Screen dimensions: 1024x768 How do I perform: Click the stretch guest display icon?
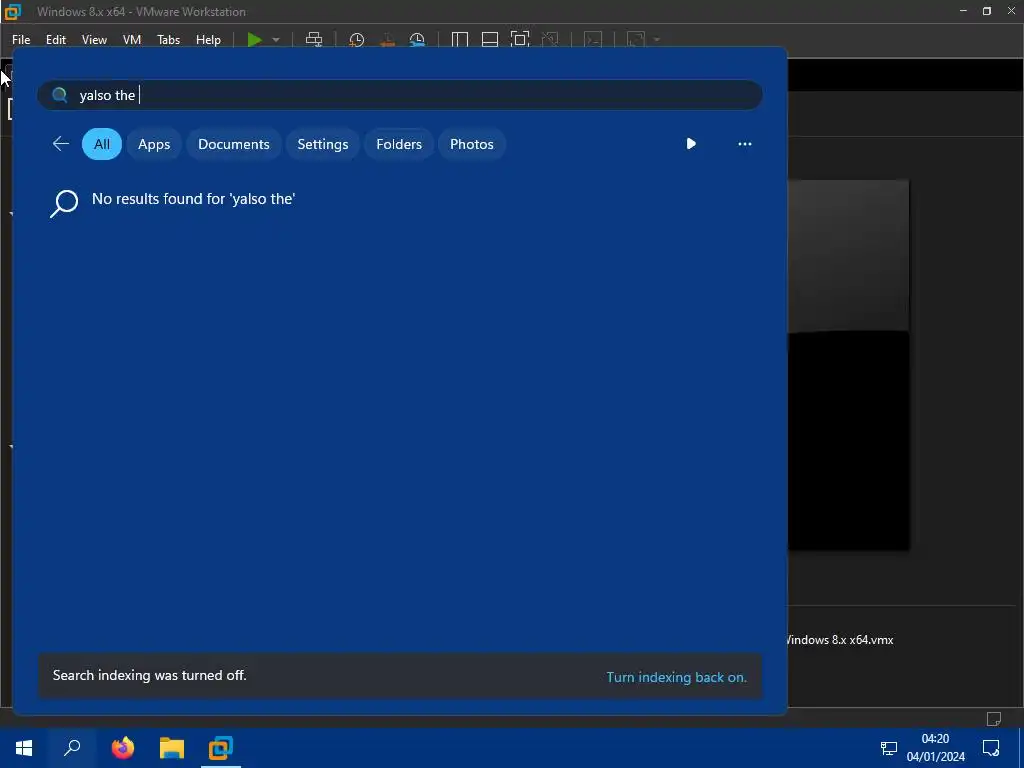coord(636,40)
